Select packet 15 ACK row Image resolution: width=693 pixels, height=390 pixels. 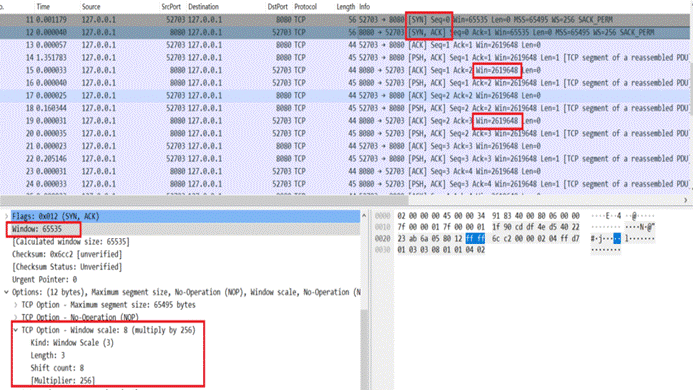tap(345, 70)
